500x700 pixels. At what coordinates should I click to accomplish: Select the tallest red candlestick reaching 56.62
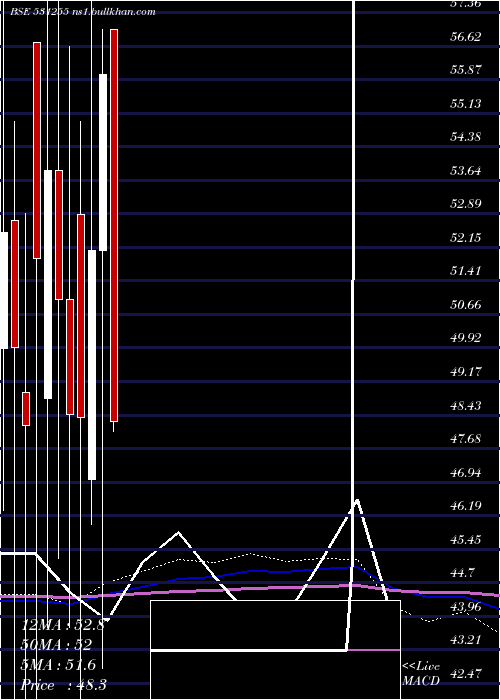click(114, 225)
